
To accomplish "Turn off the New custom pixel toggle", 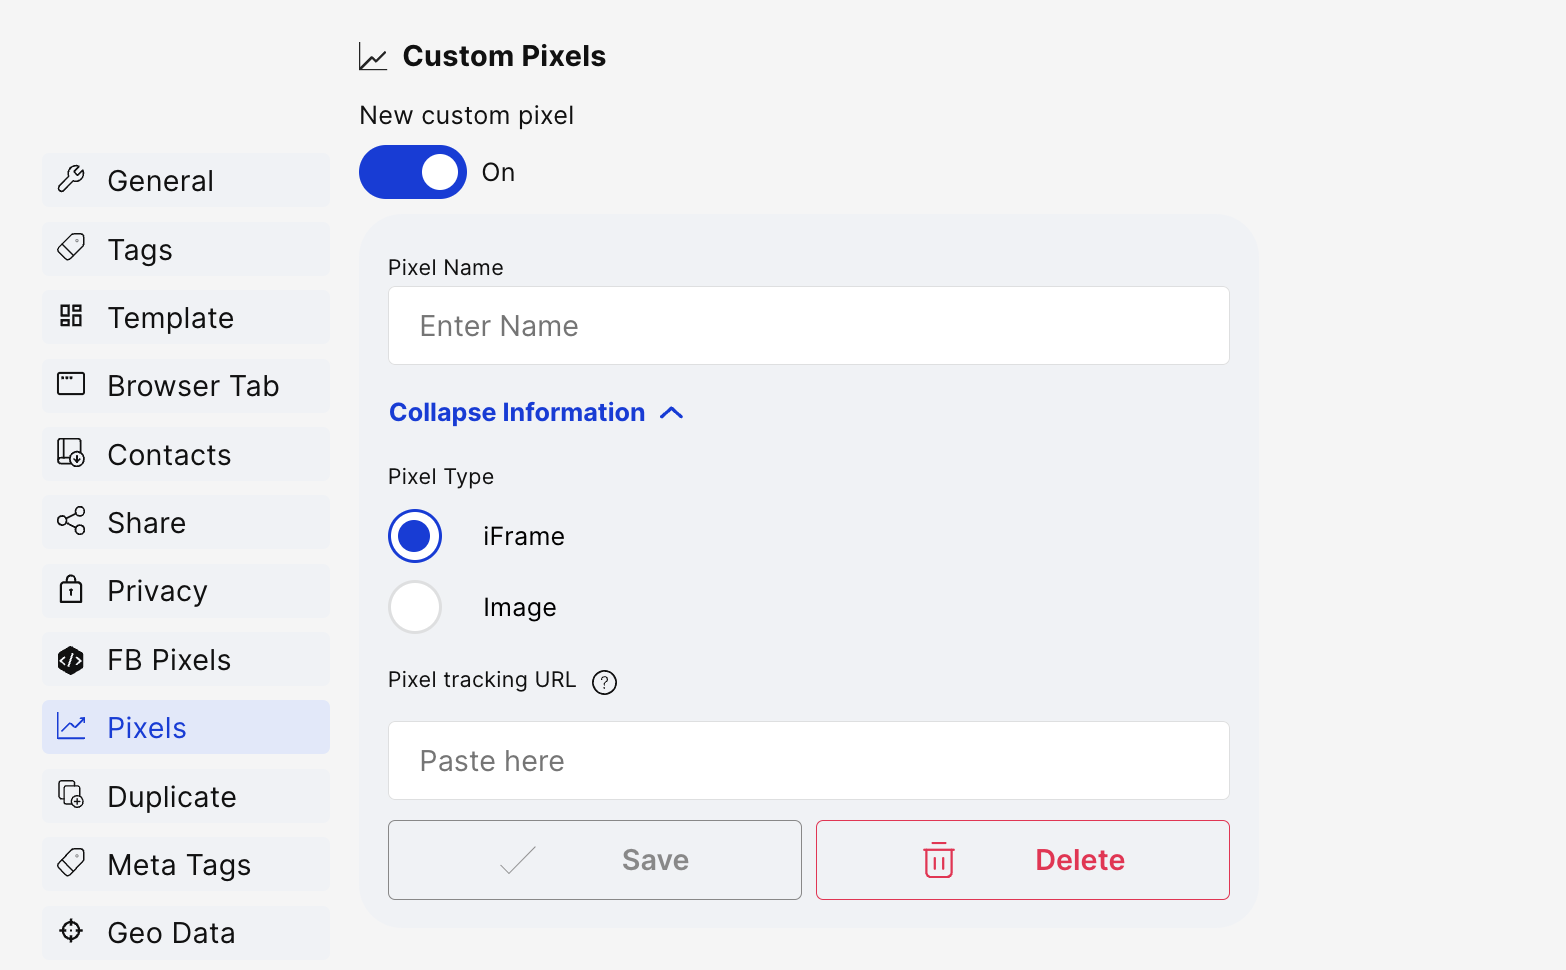I will pyautogui.click(x=413, y=172).
